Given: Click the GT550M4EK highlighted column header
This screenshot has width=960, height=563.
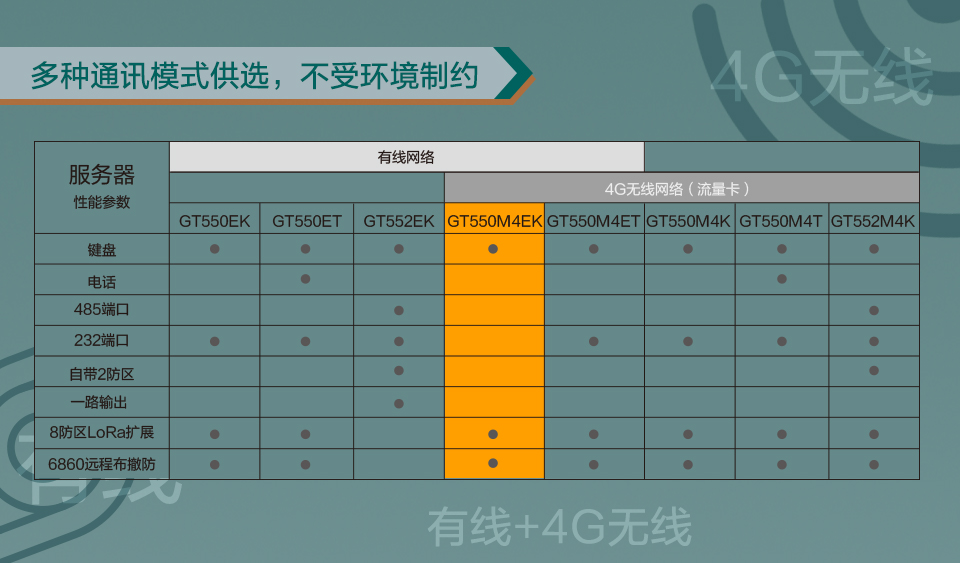Looking at the screenshot, I should pyautogui.click(x=494, y=221).
